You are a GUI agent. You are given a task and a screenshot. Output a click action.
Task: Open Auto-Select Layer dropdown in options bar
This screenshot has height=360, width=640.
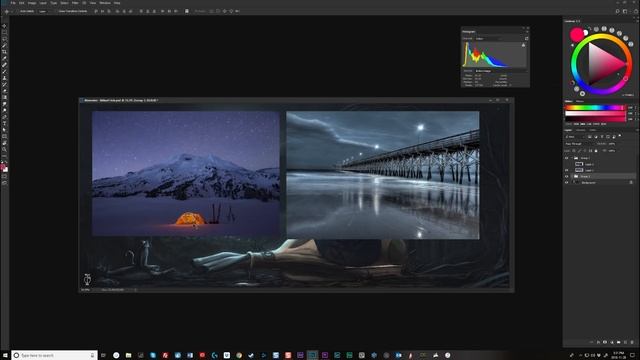(45, 11)
